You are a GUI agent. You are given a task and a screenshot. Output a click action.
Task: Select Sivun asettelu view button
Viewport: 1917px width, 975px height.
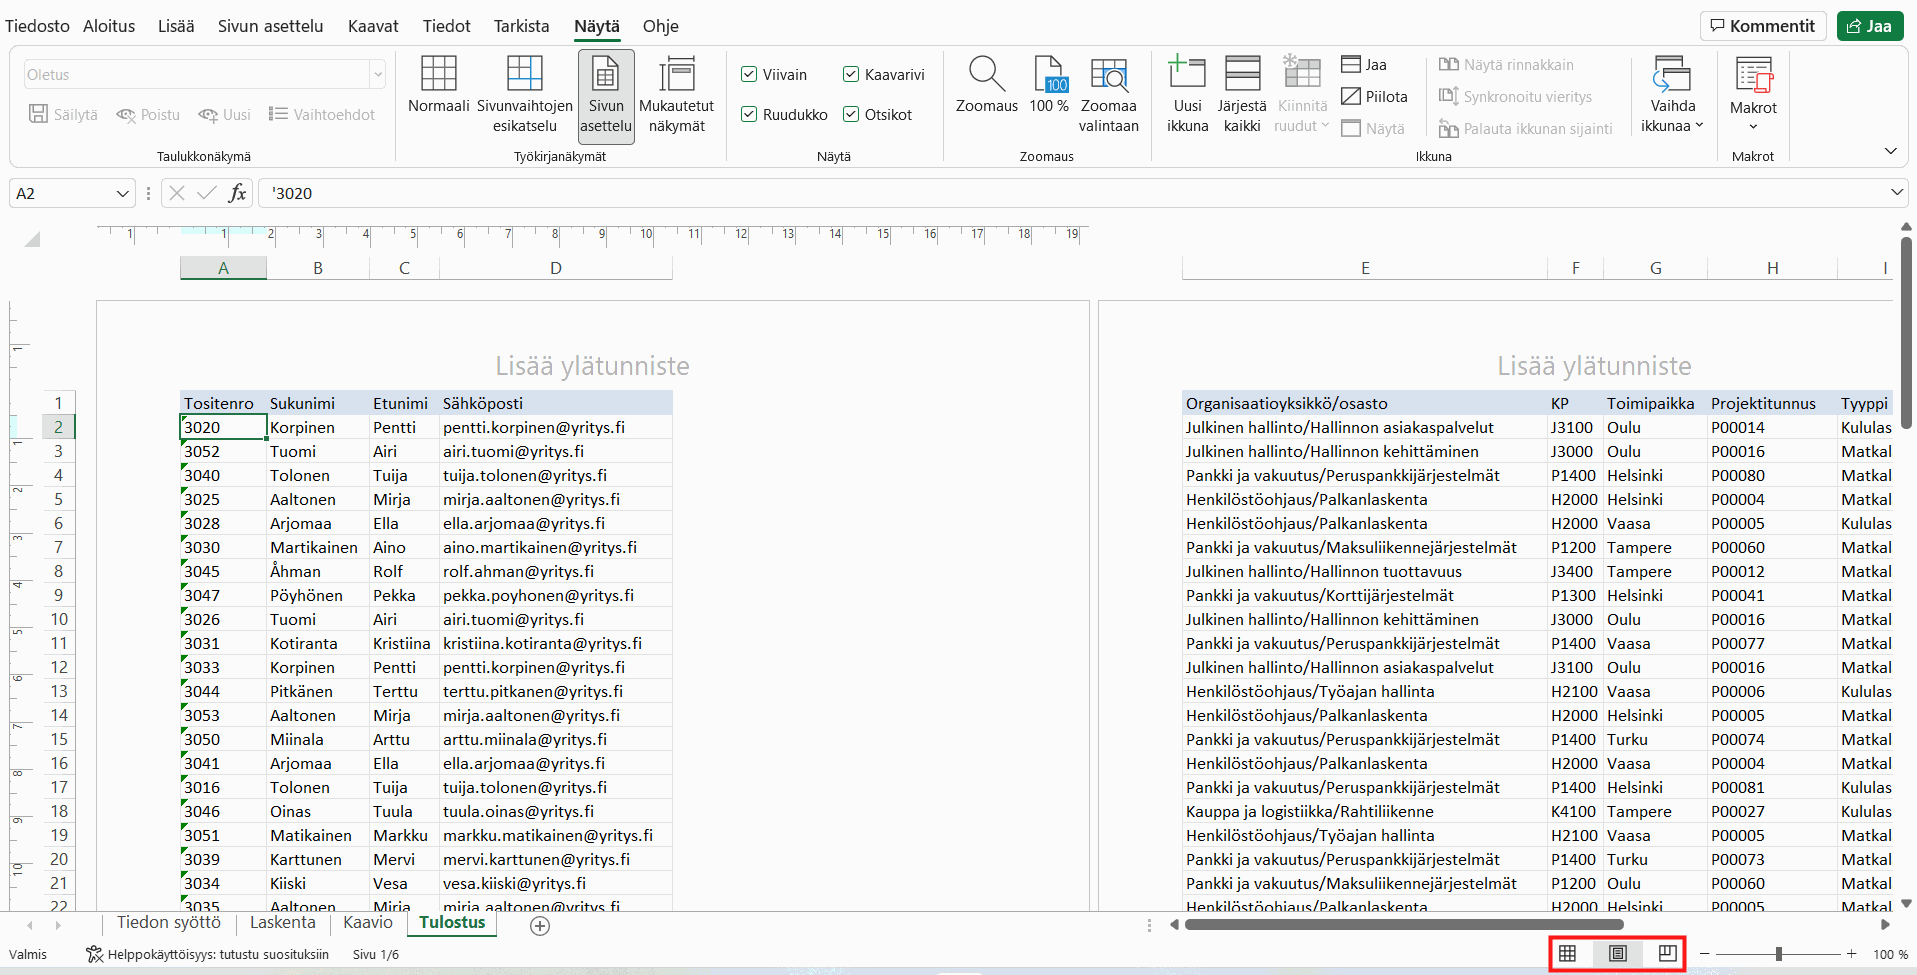click(x=606, y=96)
